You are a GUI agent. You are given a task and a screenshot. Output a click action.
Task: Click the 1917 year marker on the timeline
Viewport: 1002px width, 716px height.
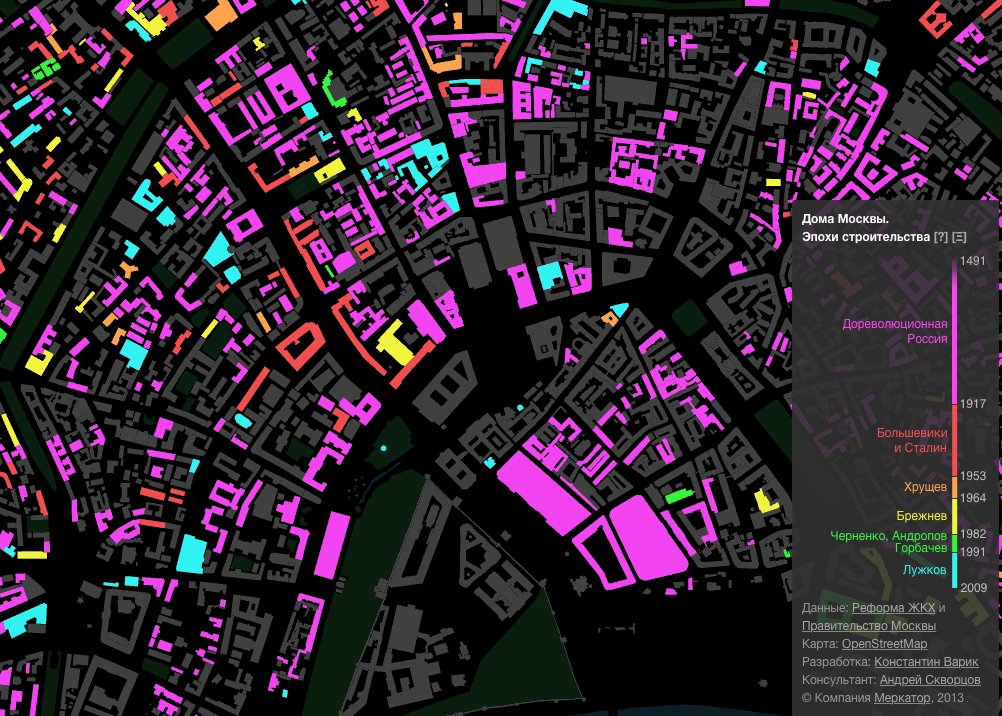973,403
